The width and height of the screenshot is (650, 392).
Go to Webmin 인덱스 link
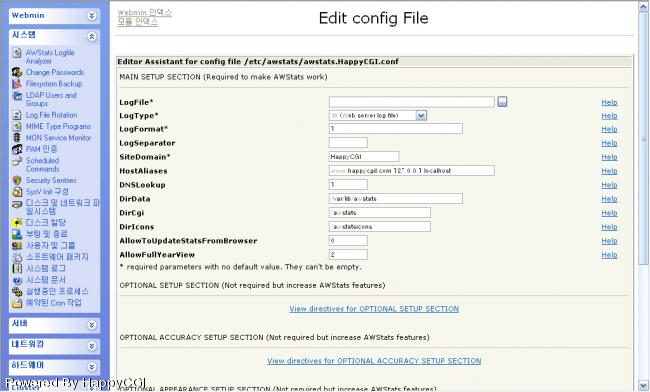click(144, 13)
